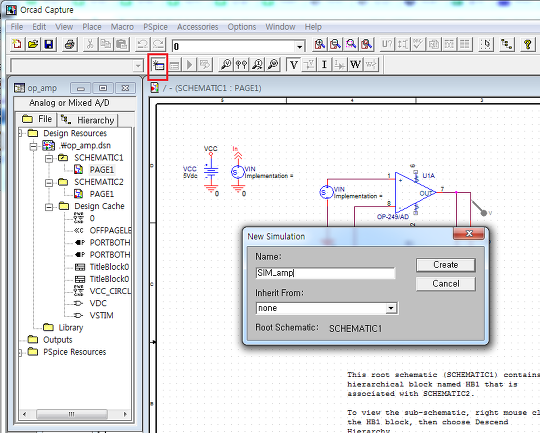This screenshot has width=540, height=433.
Task: Click the Cancel button in New Simulation
Action: (446, 284)
